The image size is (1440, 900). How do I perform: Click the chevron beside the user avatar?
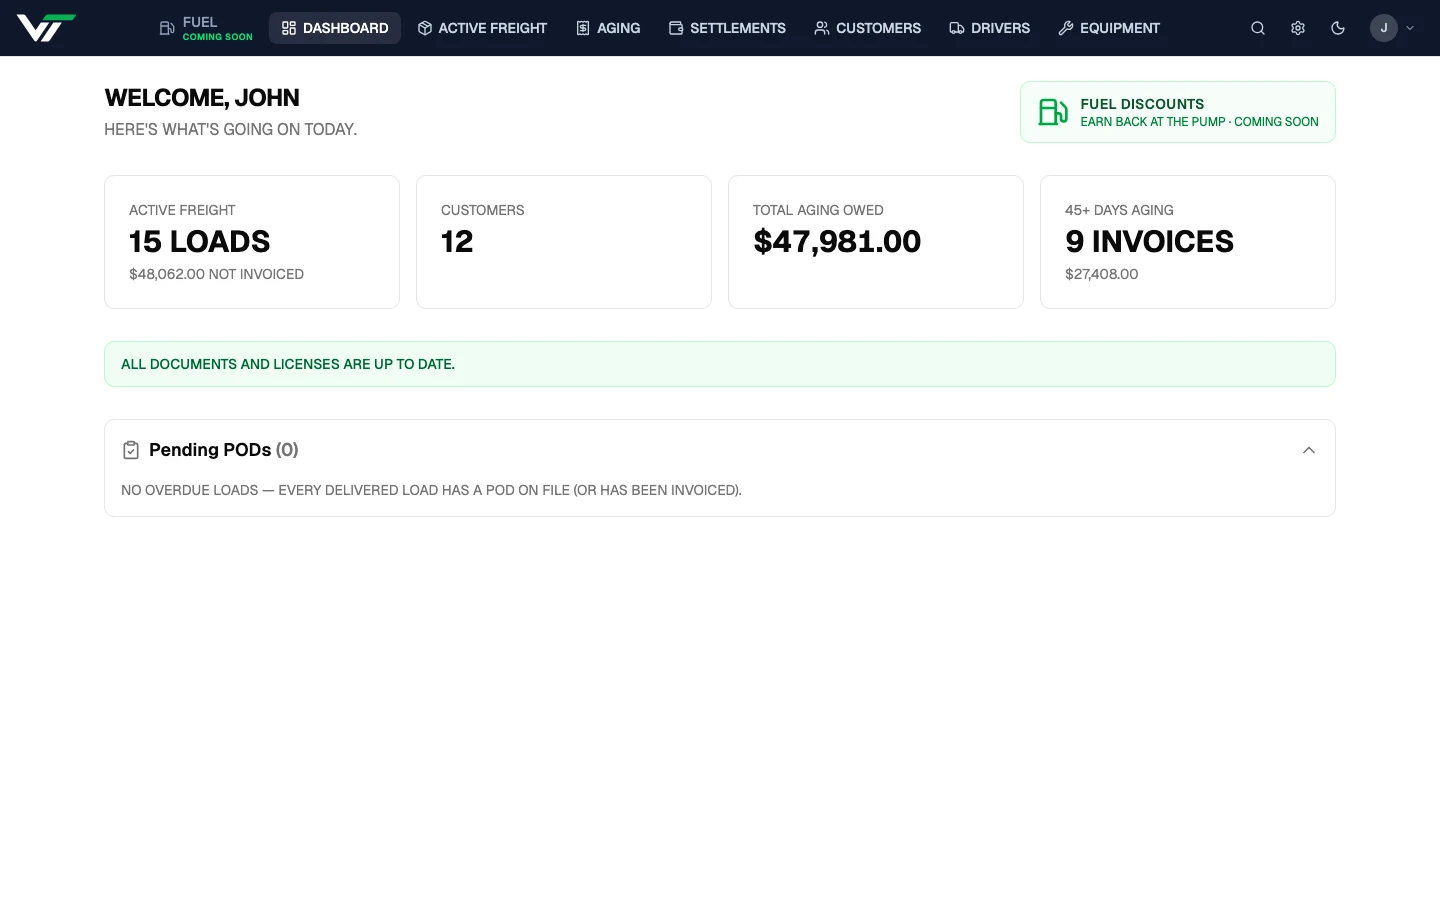(x=1410, y=28)
